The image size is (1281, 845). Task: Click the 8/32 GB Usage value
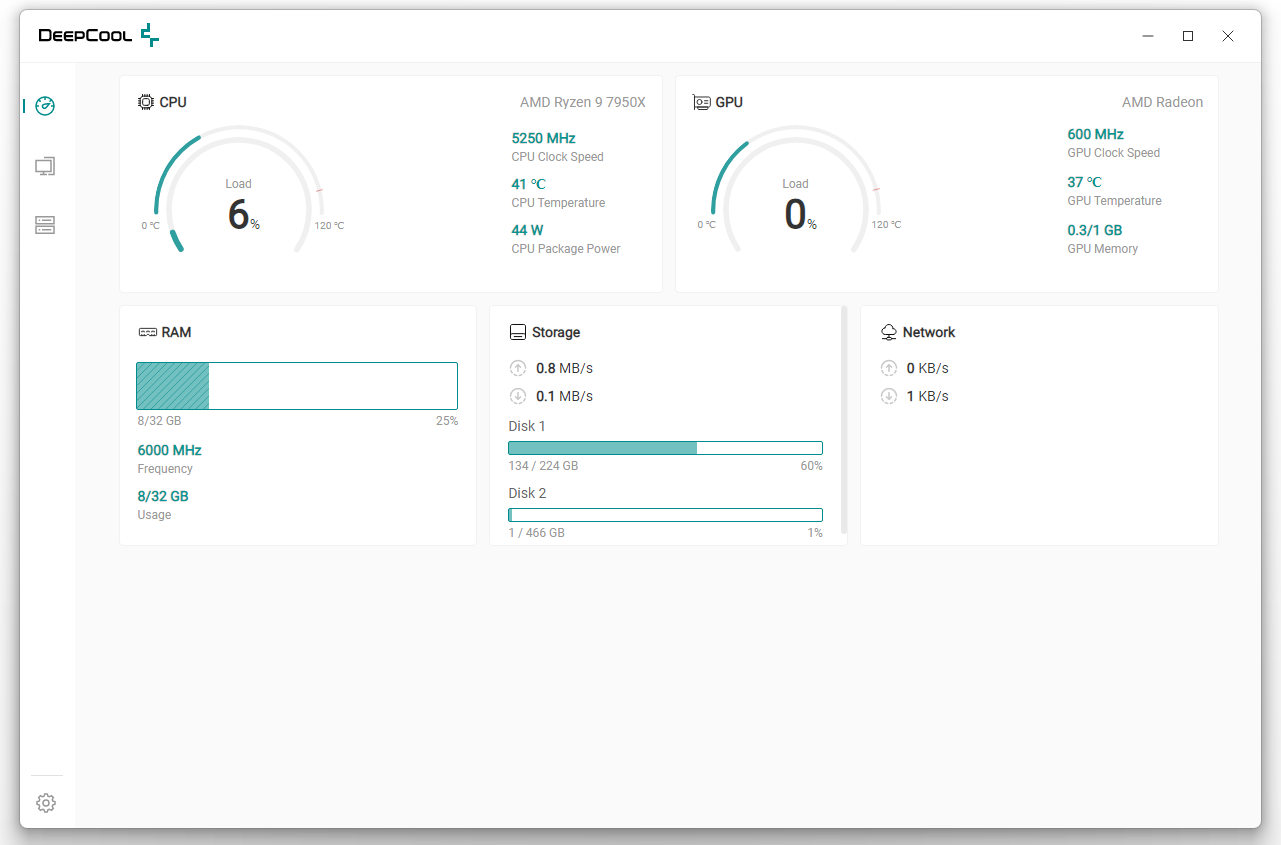point(163,496)
